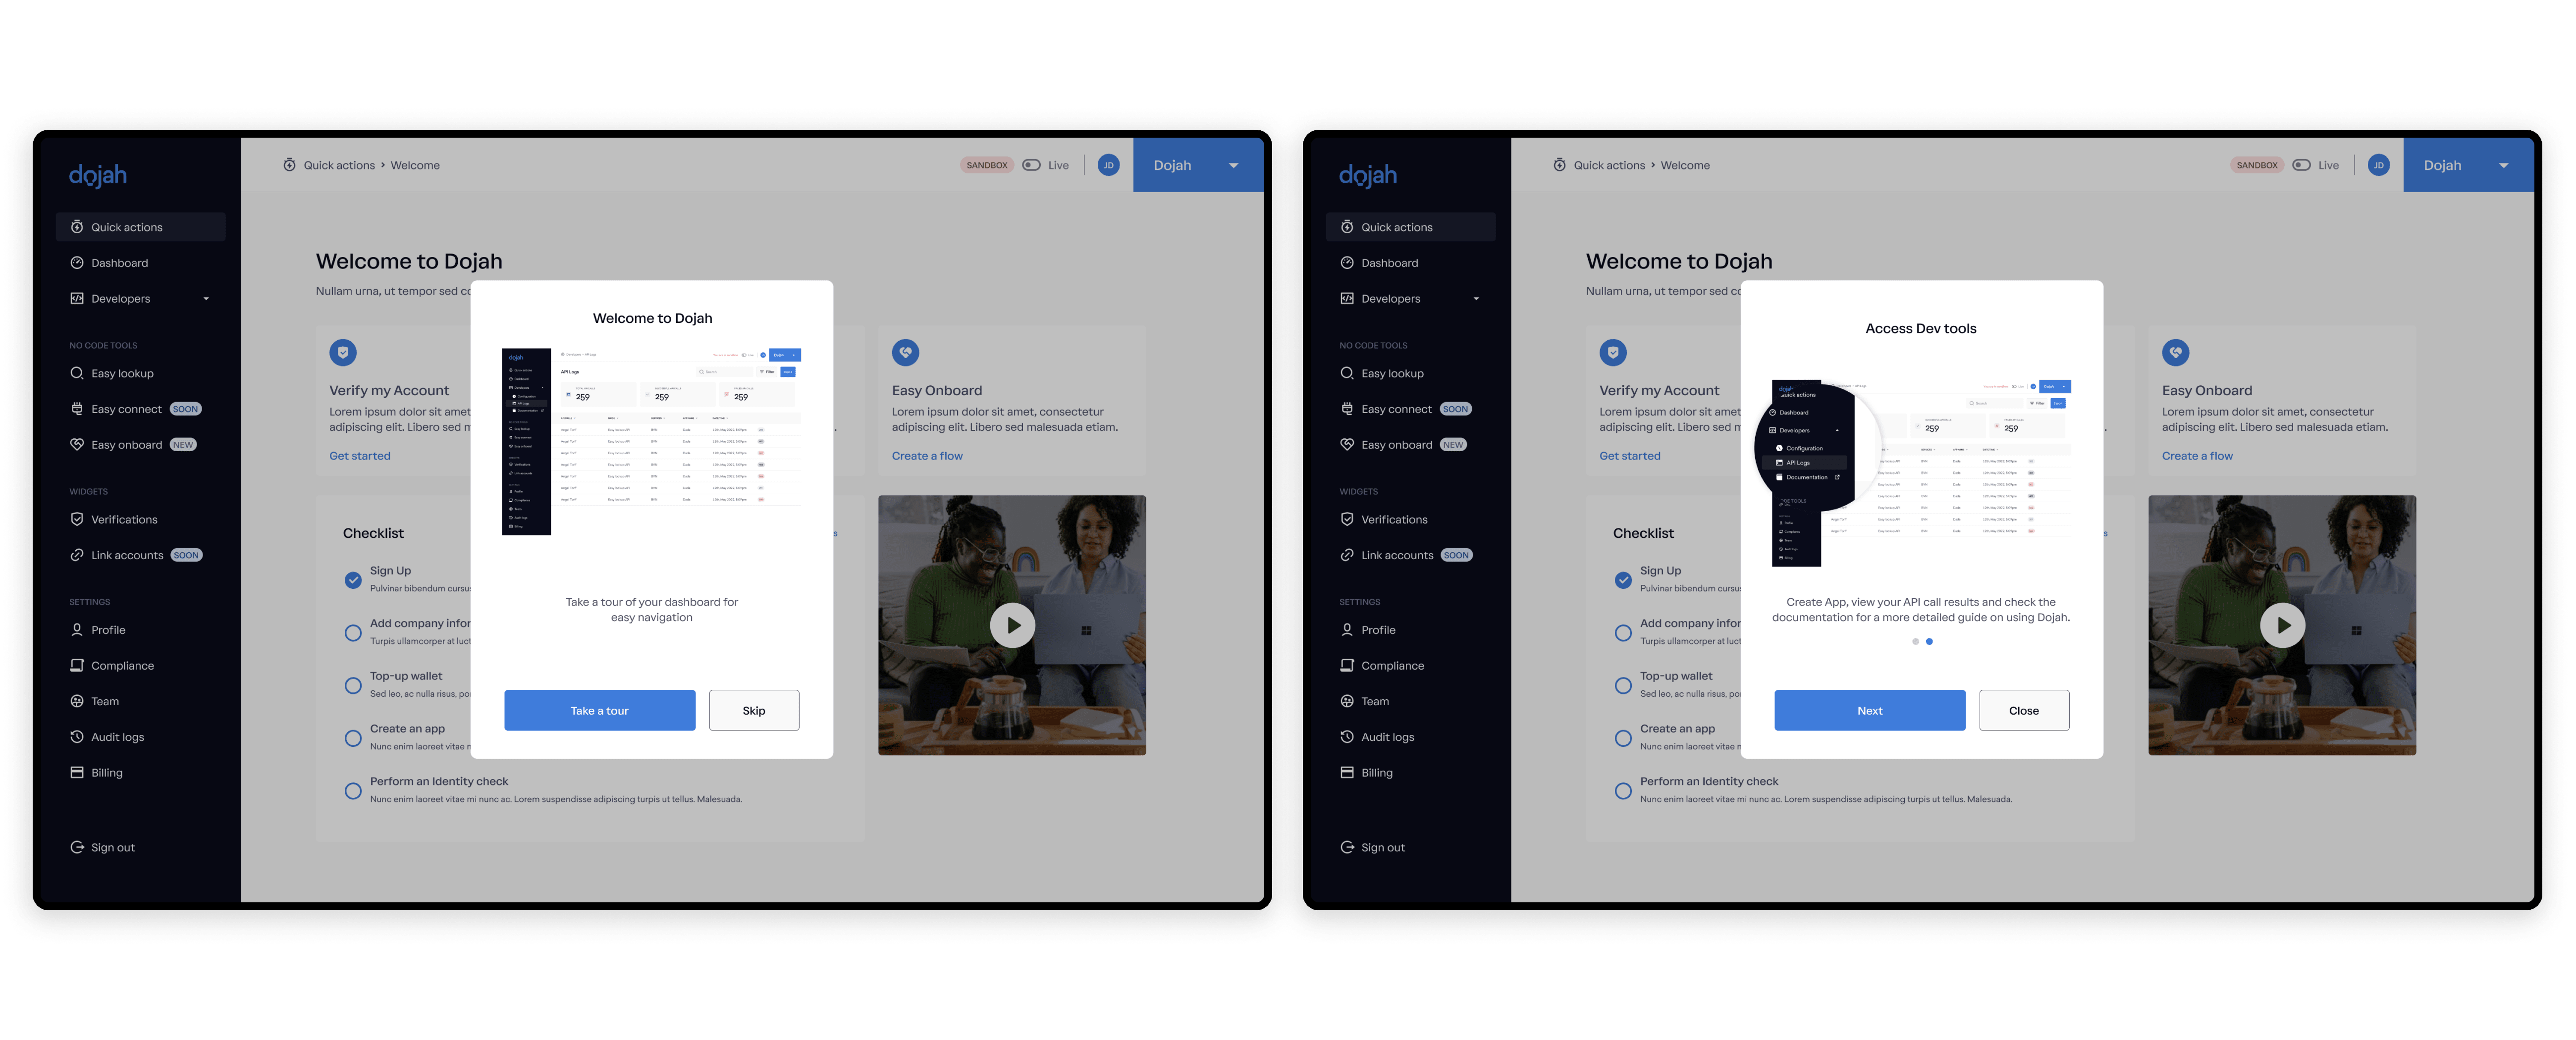Click Link accounts chain icon, left sidebar
This screenshot has height=1040, width=2576.
[x=77, y=555]
